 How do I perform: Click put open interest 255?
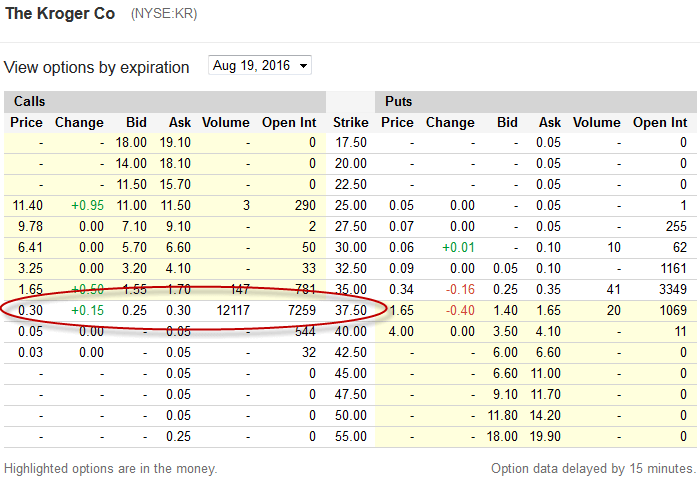click(676, 226)
